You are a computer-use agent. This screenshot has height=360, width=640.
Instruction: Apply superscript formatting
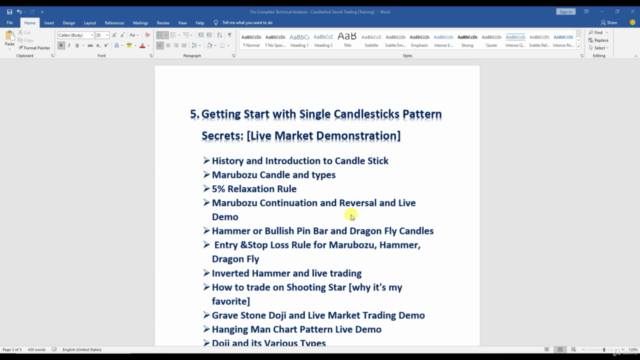[106, 46]
